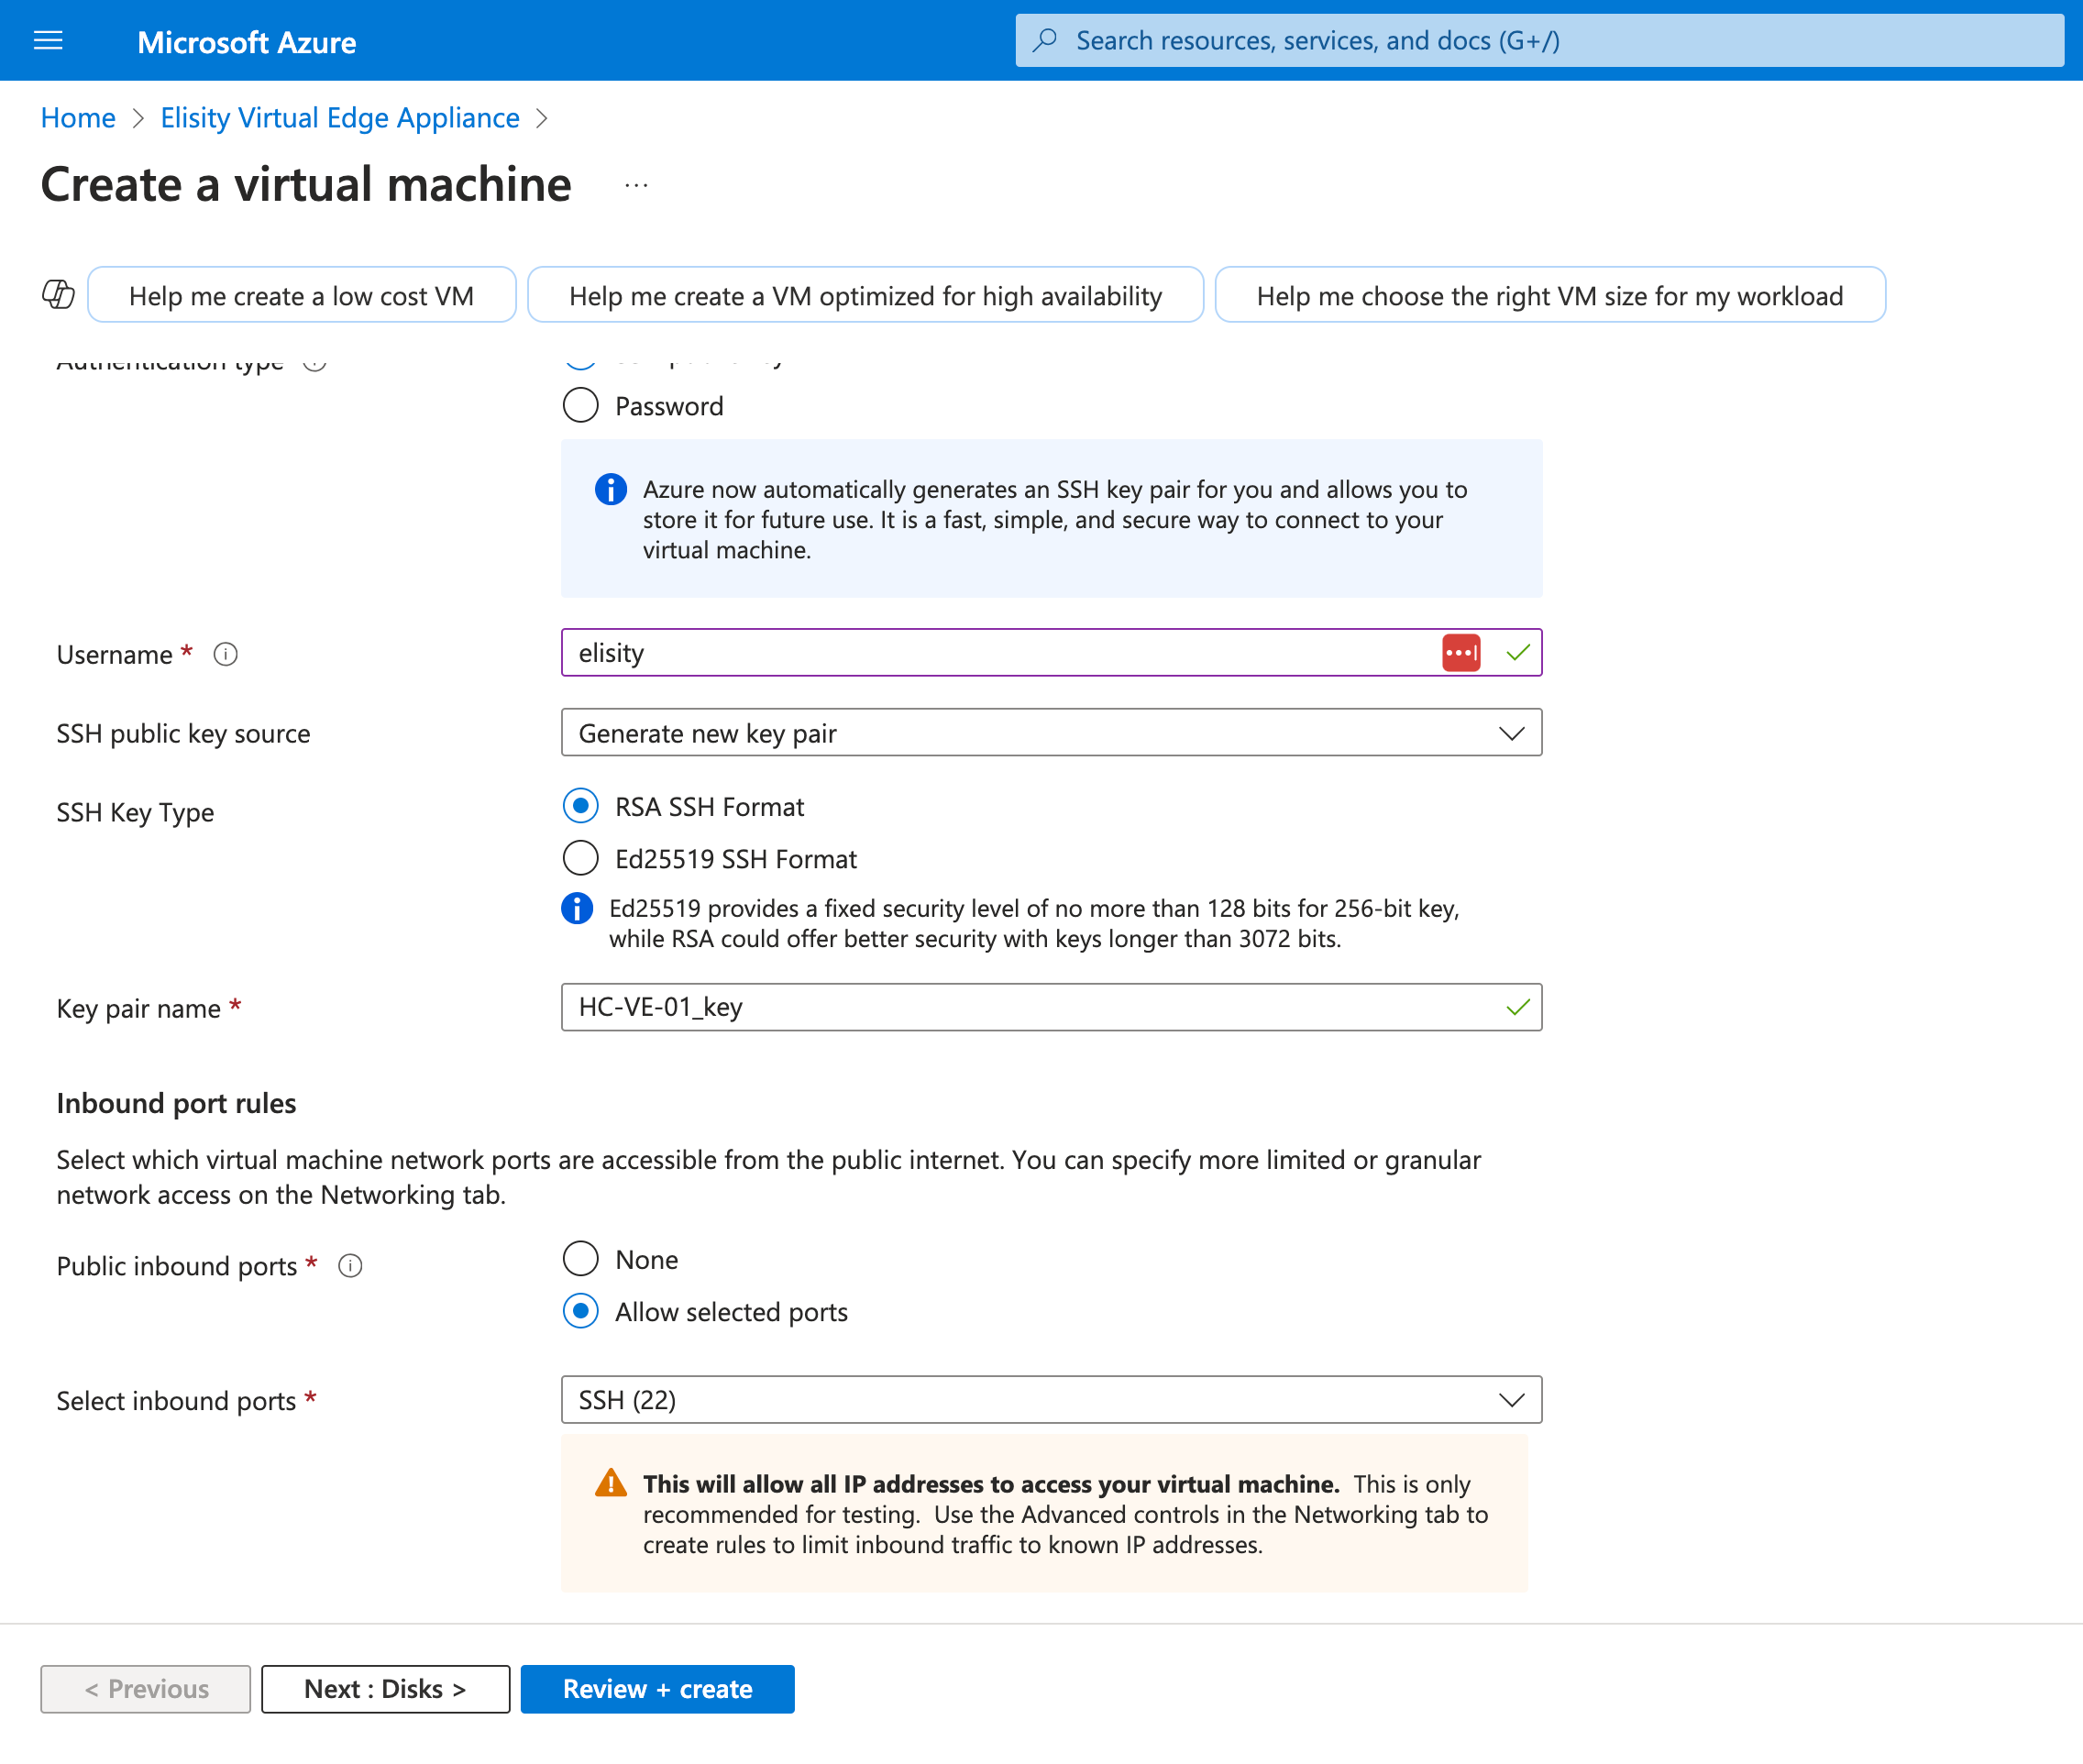Select the Password authentication option

[581, 406]
